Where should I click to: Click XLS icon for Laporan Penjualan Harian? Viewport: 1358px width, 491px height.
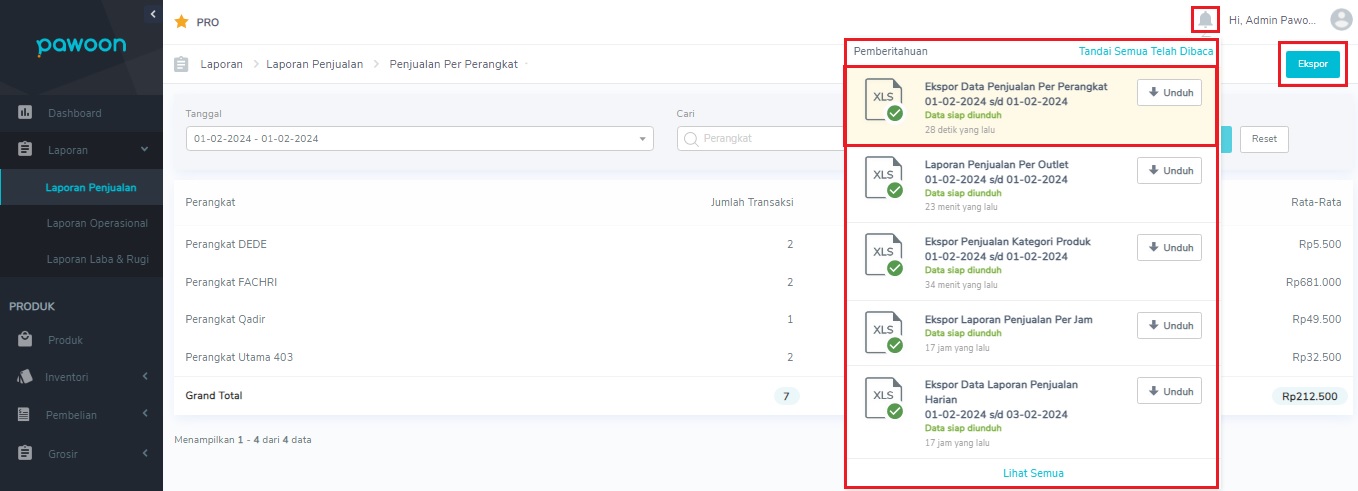884,397
